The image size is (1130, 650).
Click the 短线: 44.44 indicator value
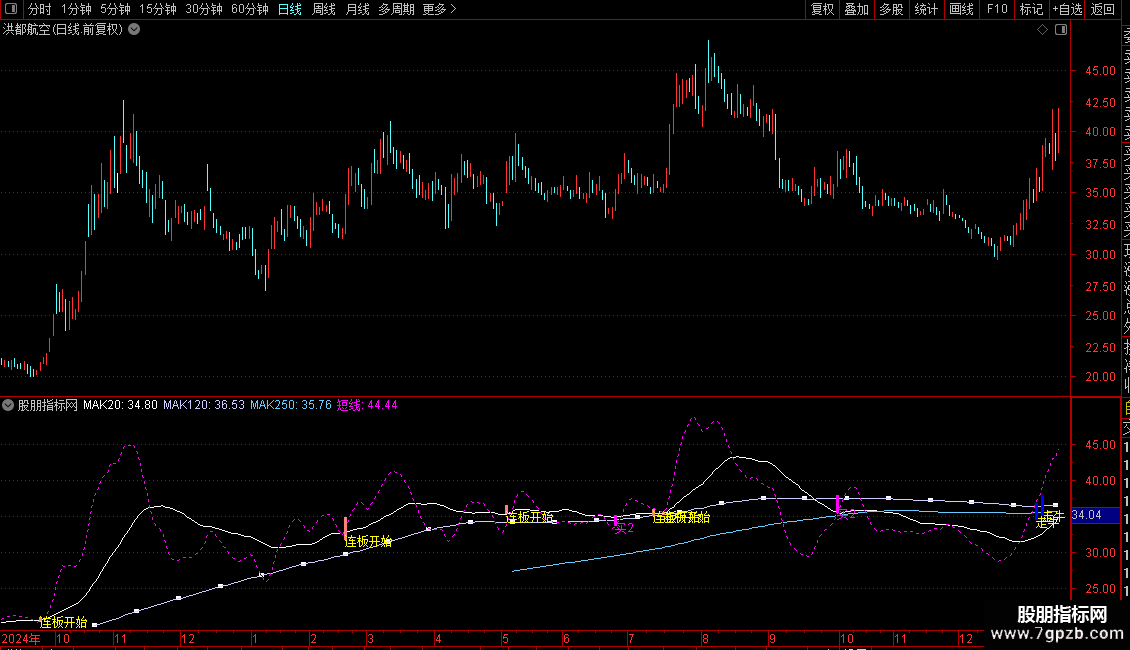pyautogui.click(x=368, y=405)
